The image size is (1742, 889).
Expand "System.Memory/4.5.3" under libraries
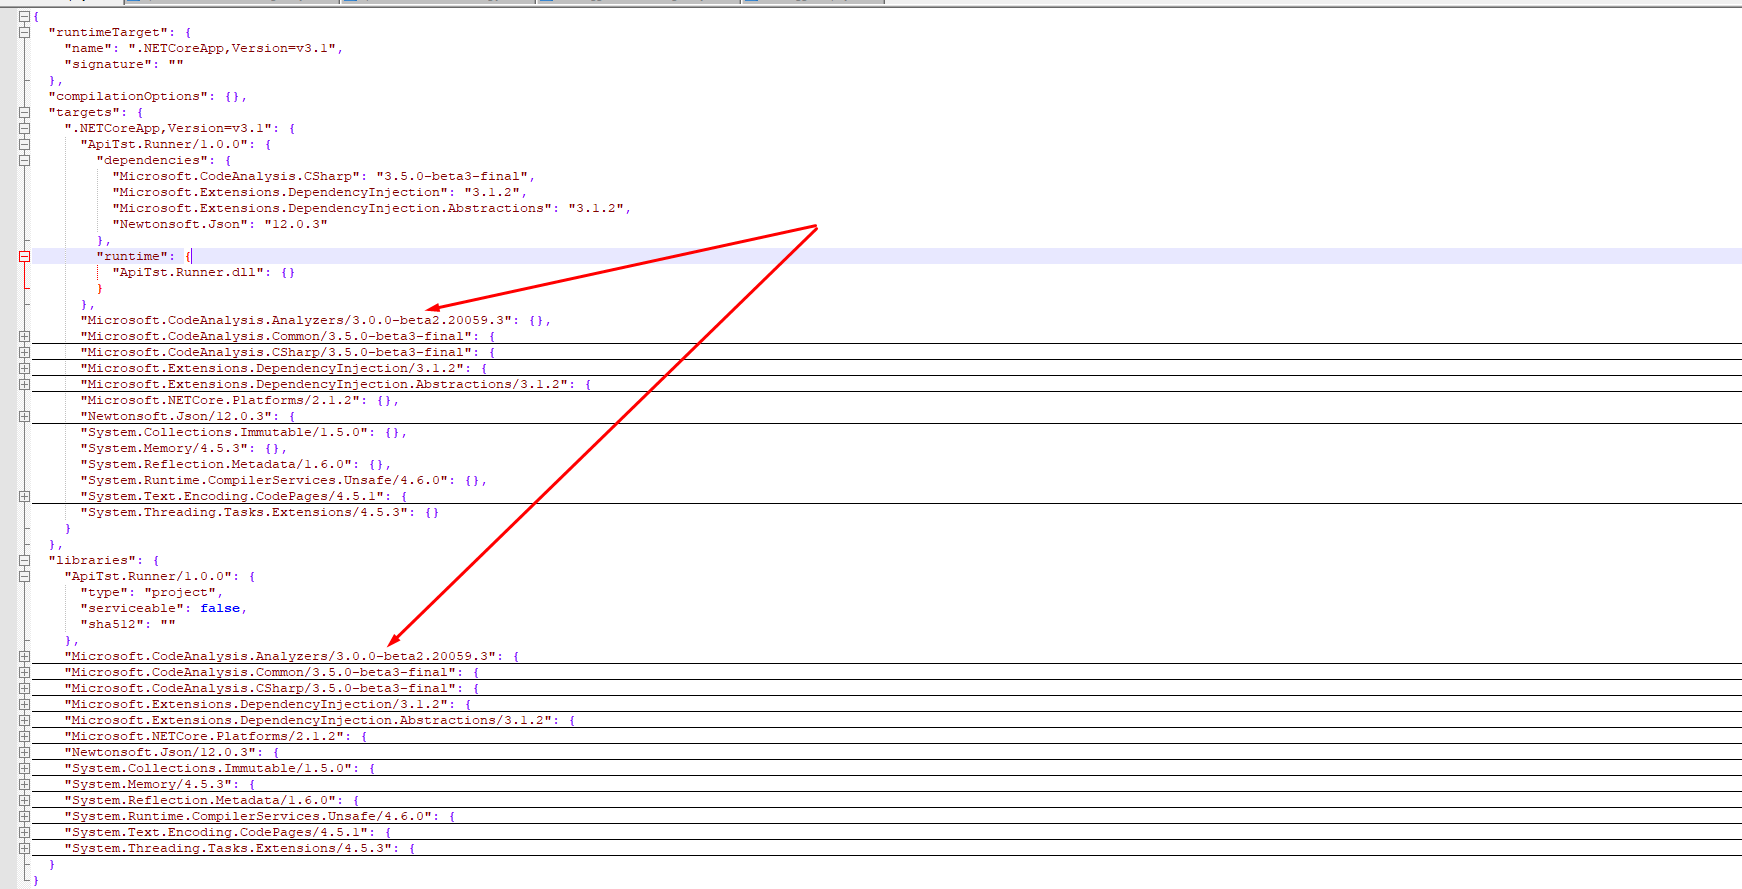coord(24,784)
